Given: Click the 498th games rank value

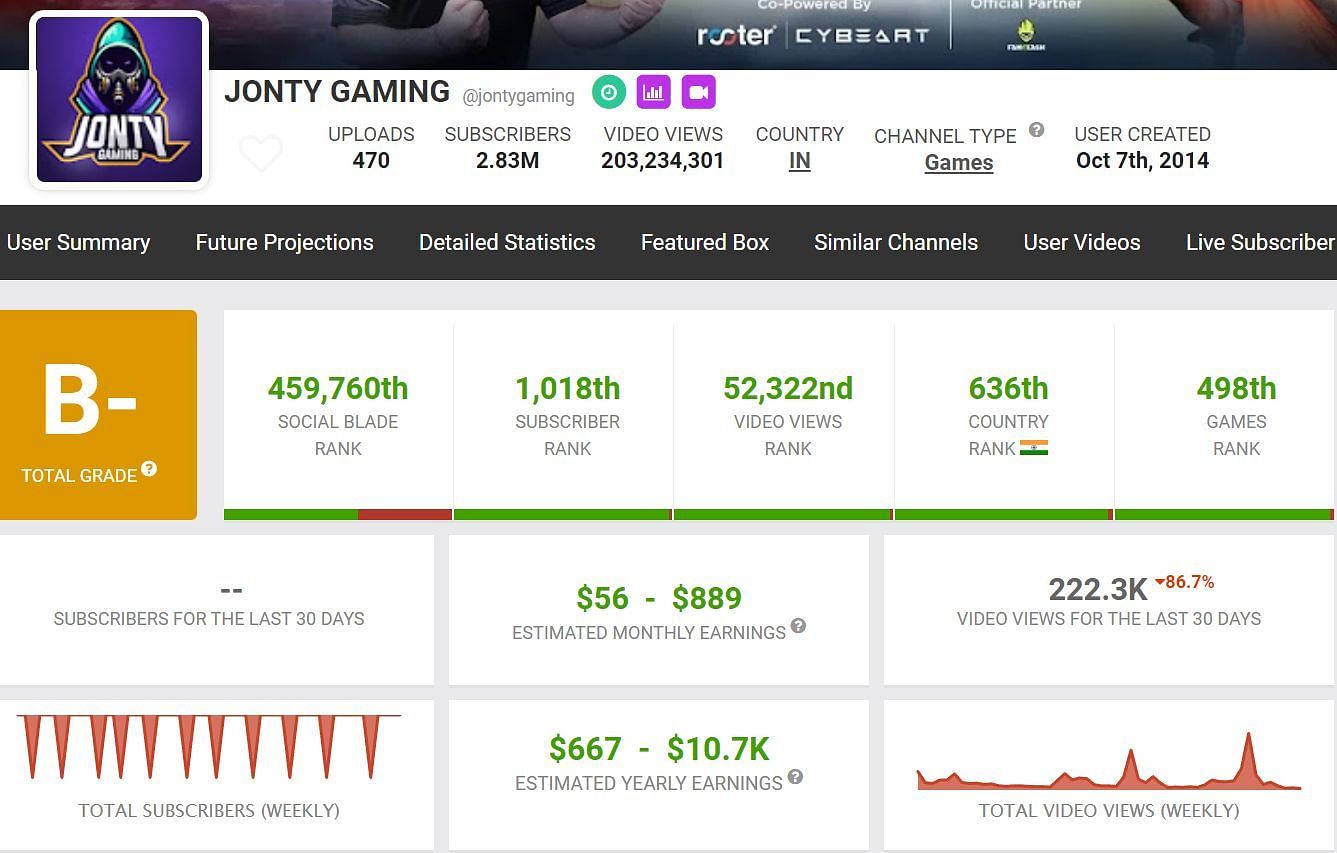Looking at the screenshot, I should point(1236,388).
